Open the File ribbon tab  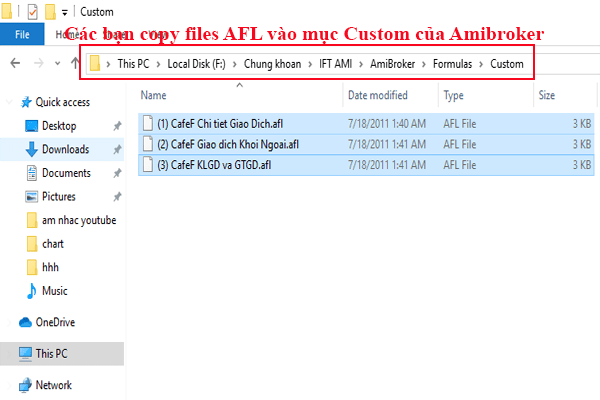pos(22,34)
